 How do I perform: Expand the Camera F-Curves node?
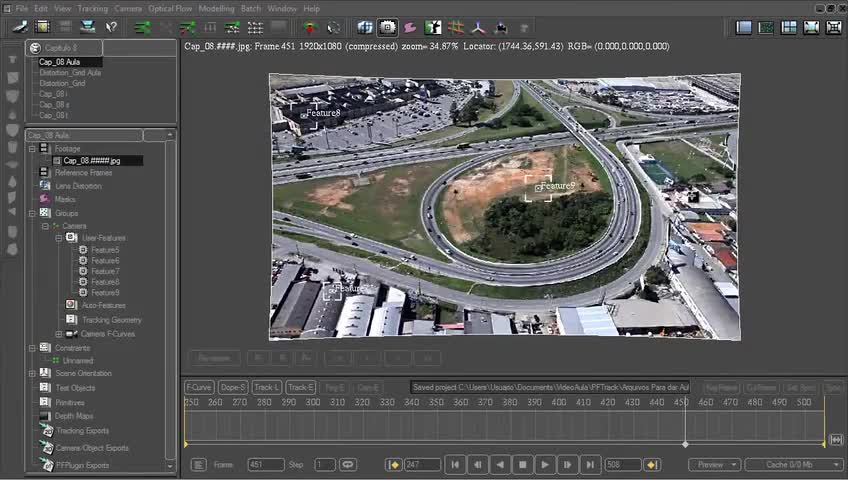(59, 334)
